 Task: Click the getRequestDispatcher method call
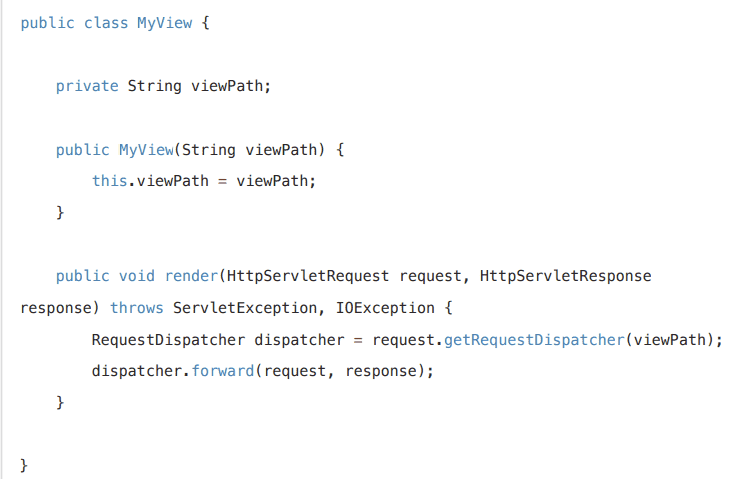(x=534, y=339)
